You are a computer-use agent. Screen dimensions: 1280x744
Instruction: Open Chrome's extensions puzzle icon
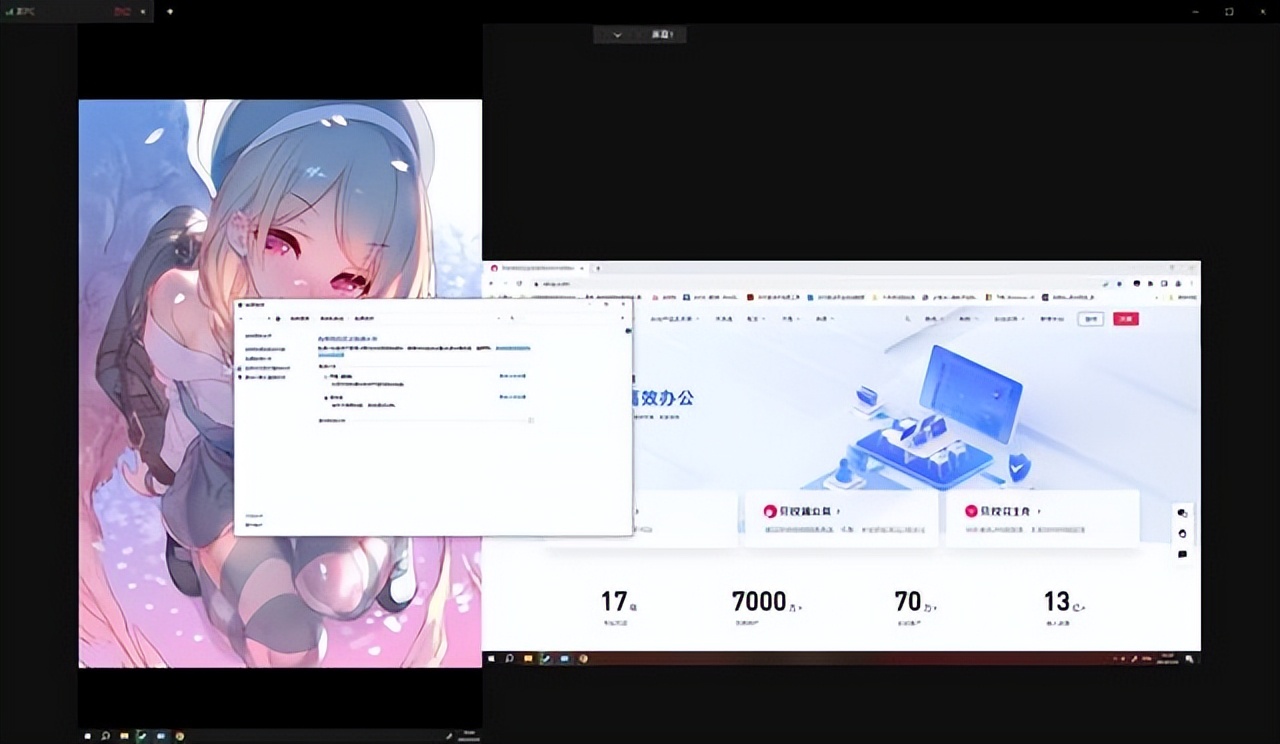pyautogui.click(x=1164, y=283)
